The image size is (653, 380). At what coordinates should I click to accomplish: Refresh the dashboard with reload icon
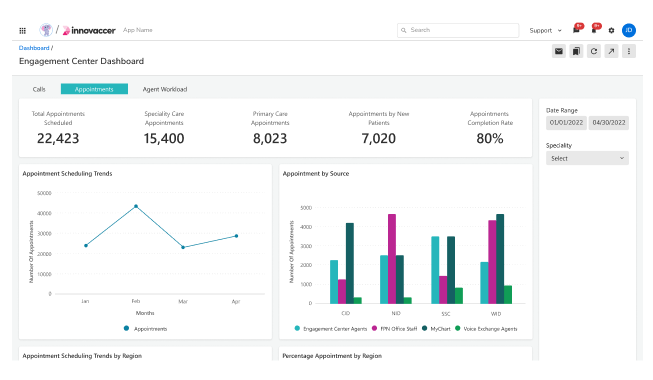594,51
